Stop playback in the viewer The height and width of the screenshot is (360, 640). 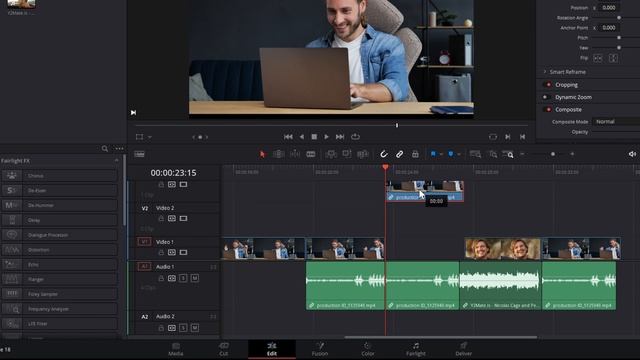click(314, 137)
